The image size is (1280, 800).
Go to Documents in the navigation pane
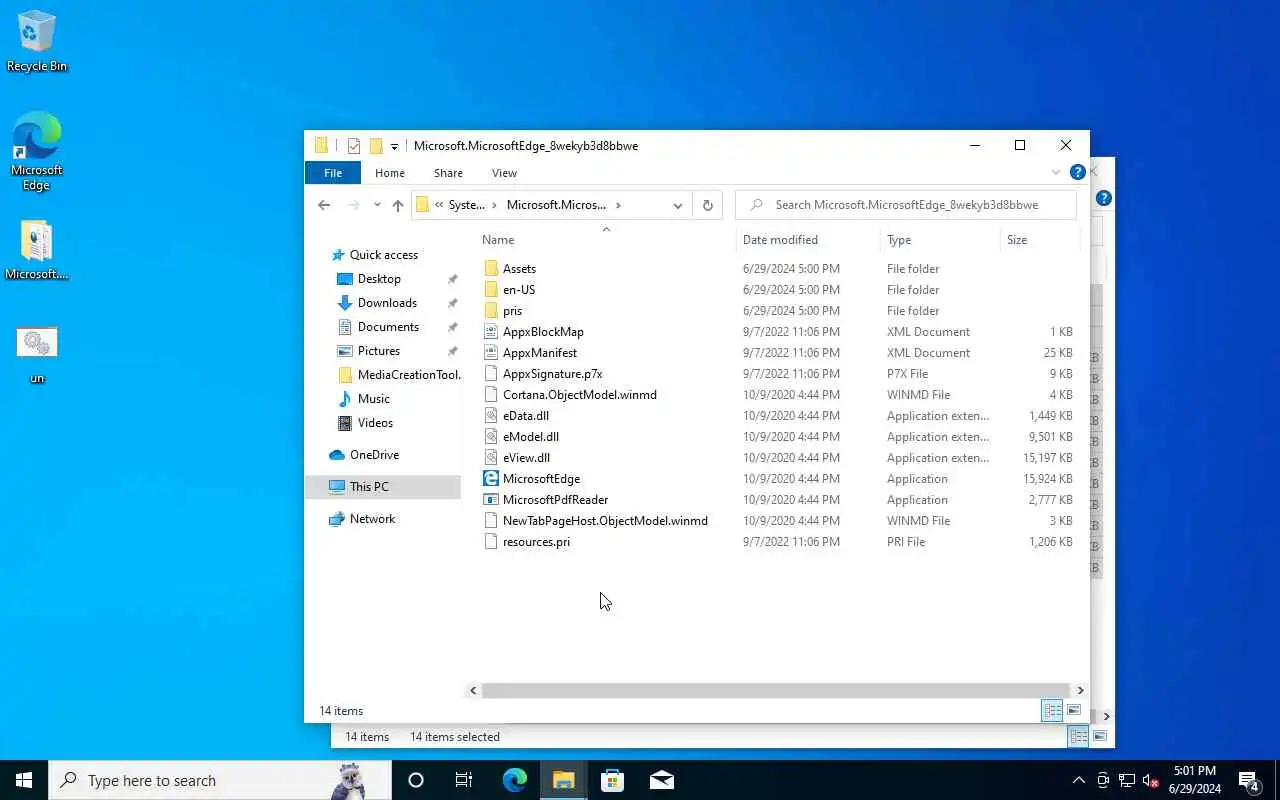(388, 327)
